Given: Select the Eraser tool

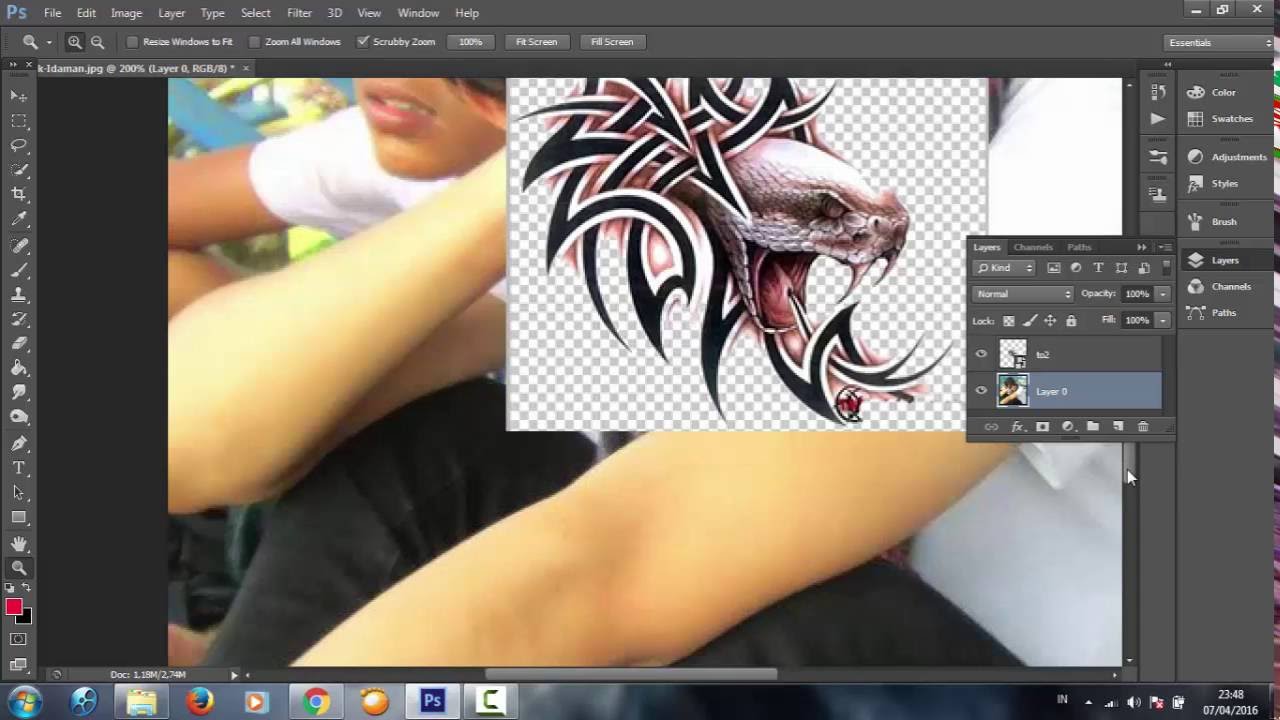Looking at the screenshot, I should pos(19,344).
